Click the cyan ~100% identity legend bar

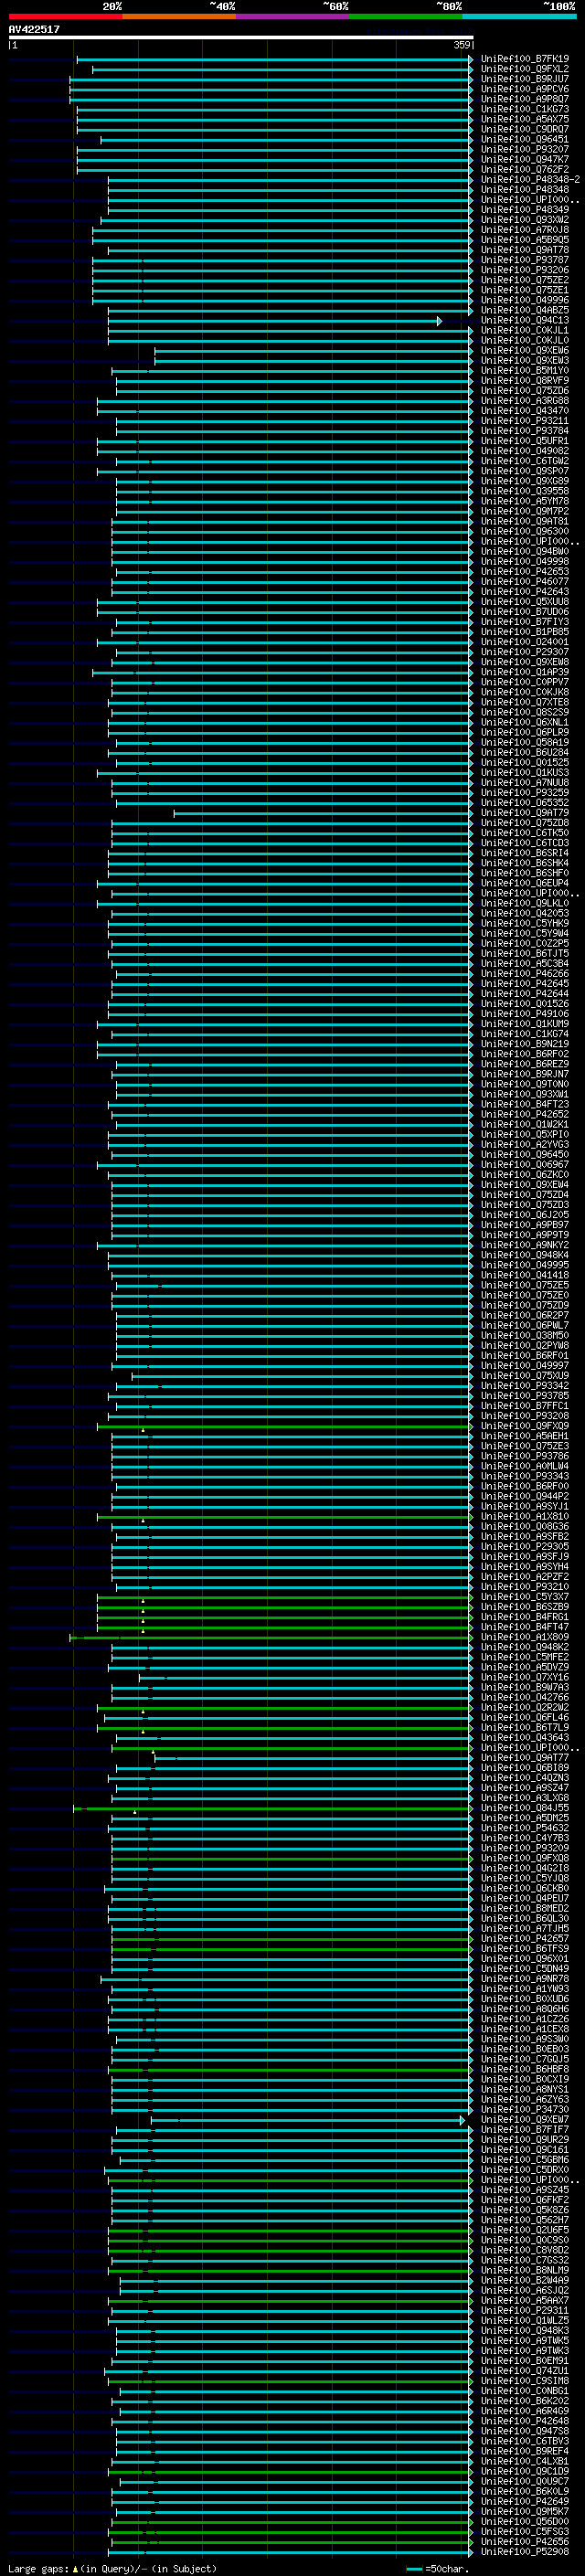[x=519, y=17]
